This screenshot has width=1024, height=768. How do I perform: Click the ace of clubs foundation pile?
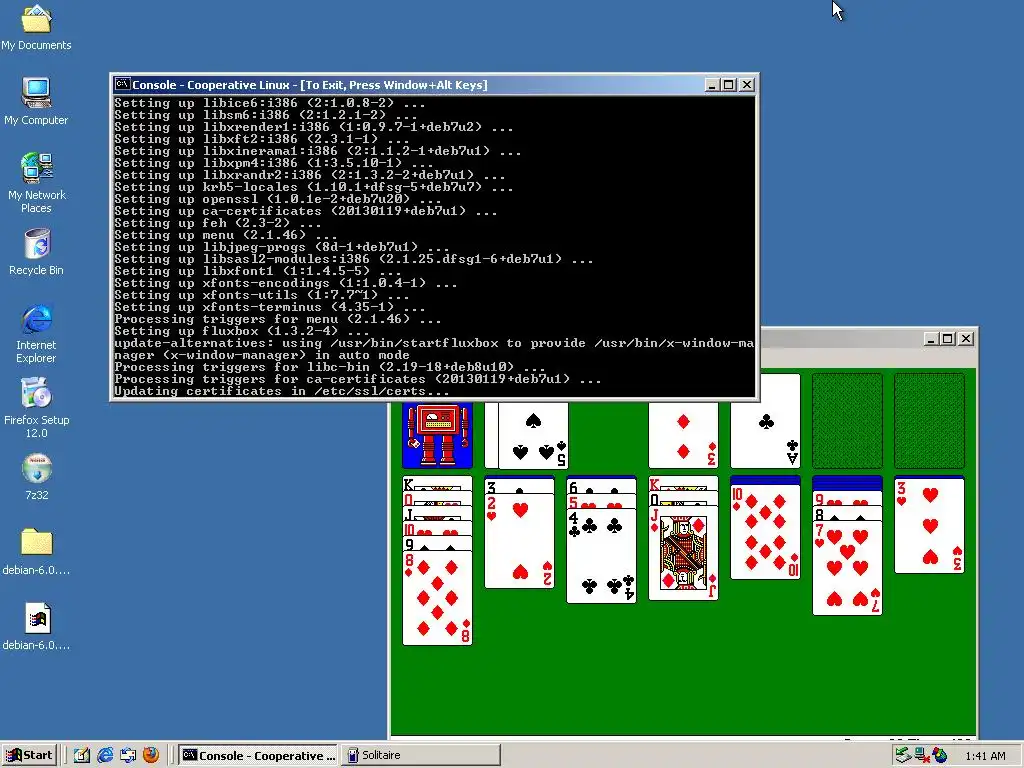[x=765, y=421]
